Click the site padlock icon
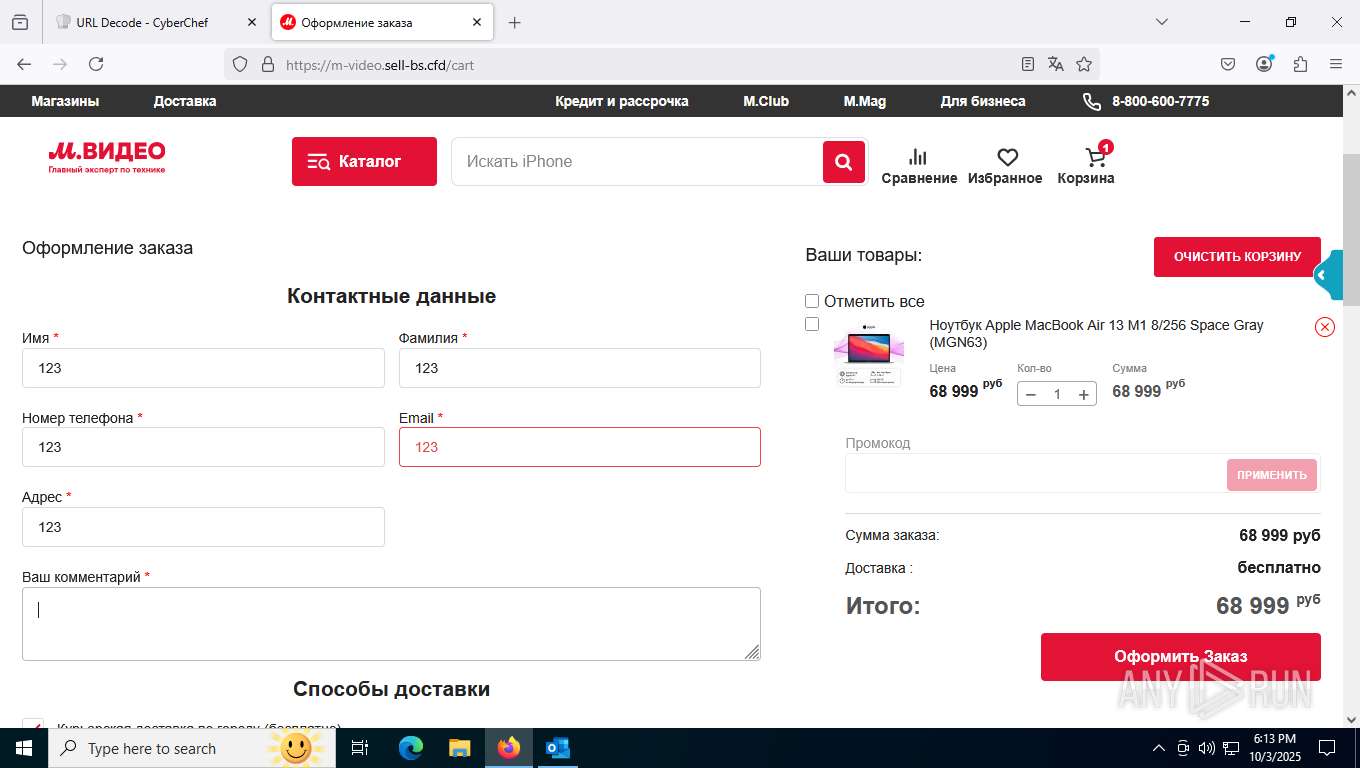1360x768 pixels. point(267,64)
